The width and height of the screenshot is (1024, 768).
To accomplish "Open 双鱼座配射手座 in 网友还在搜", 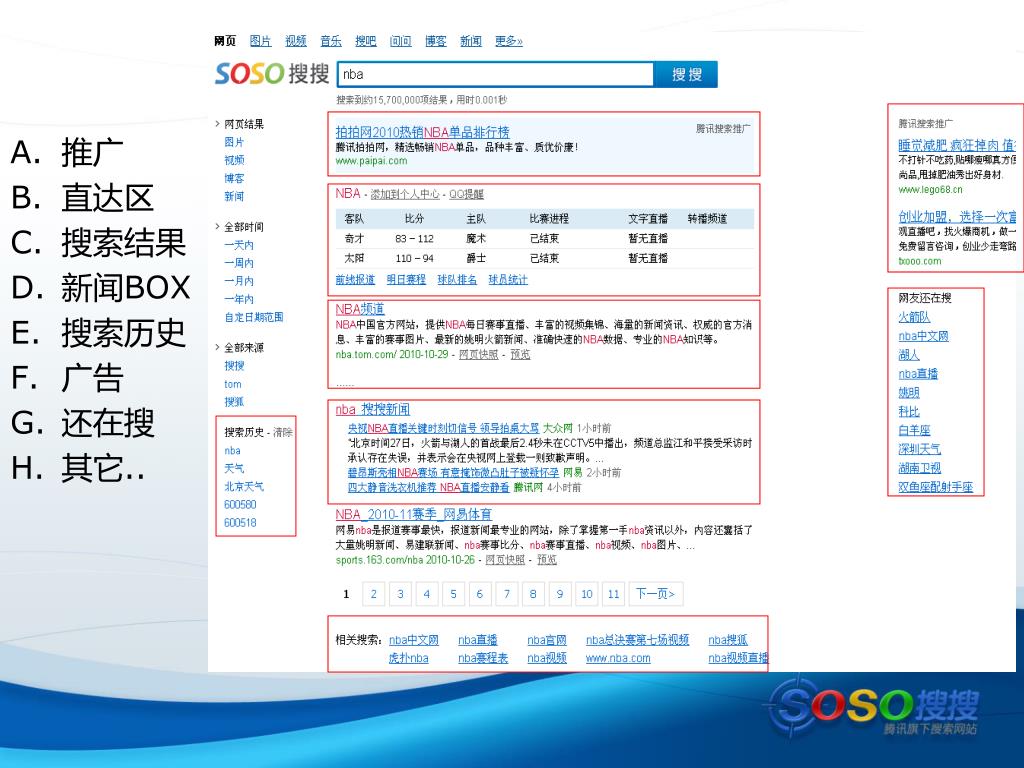I will (936, 487).
